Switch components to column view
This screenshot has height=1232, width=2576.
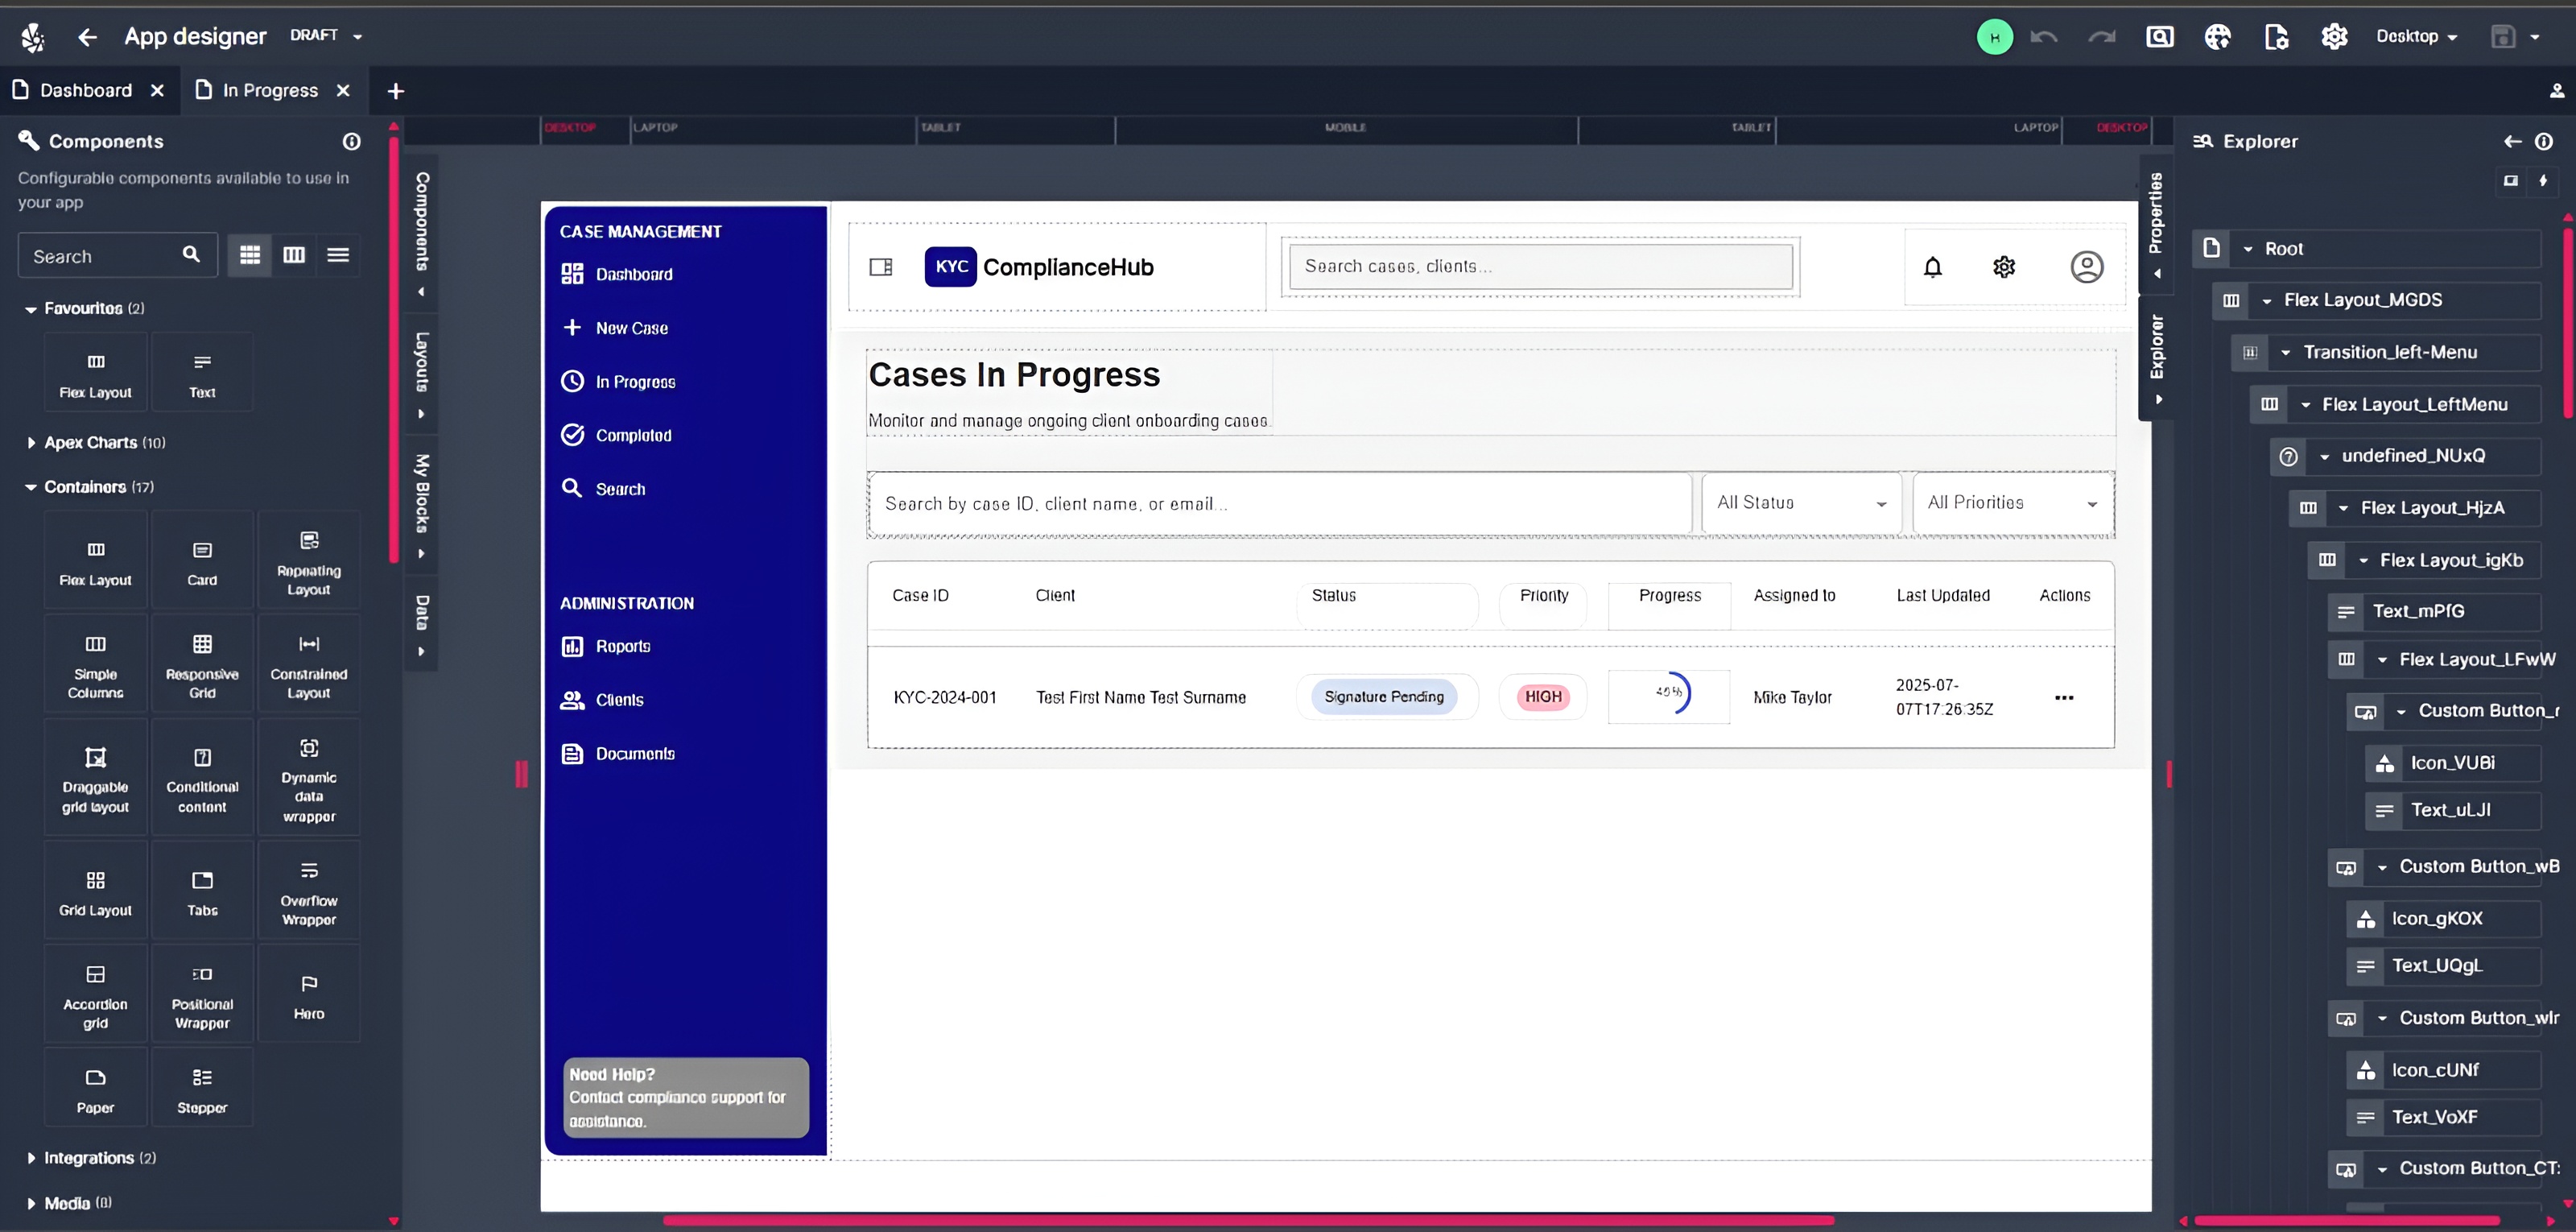[294, 255]
